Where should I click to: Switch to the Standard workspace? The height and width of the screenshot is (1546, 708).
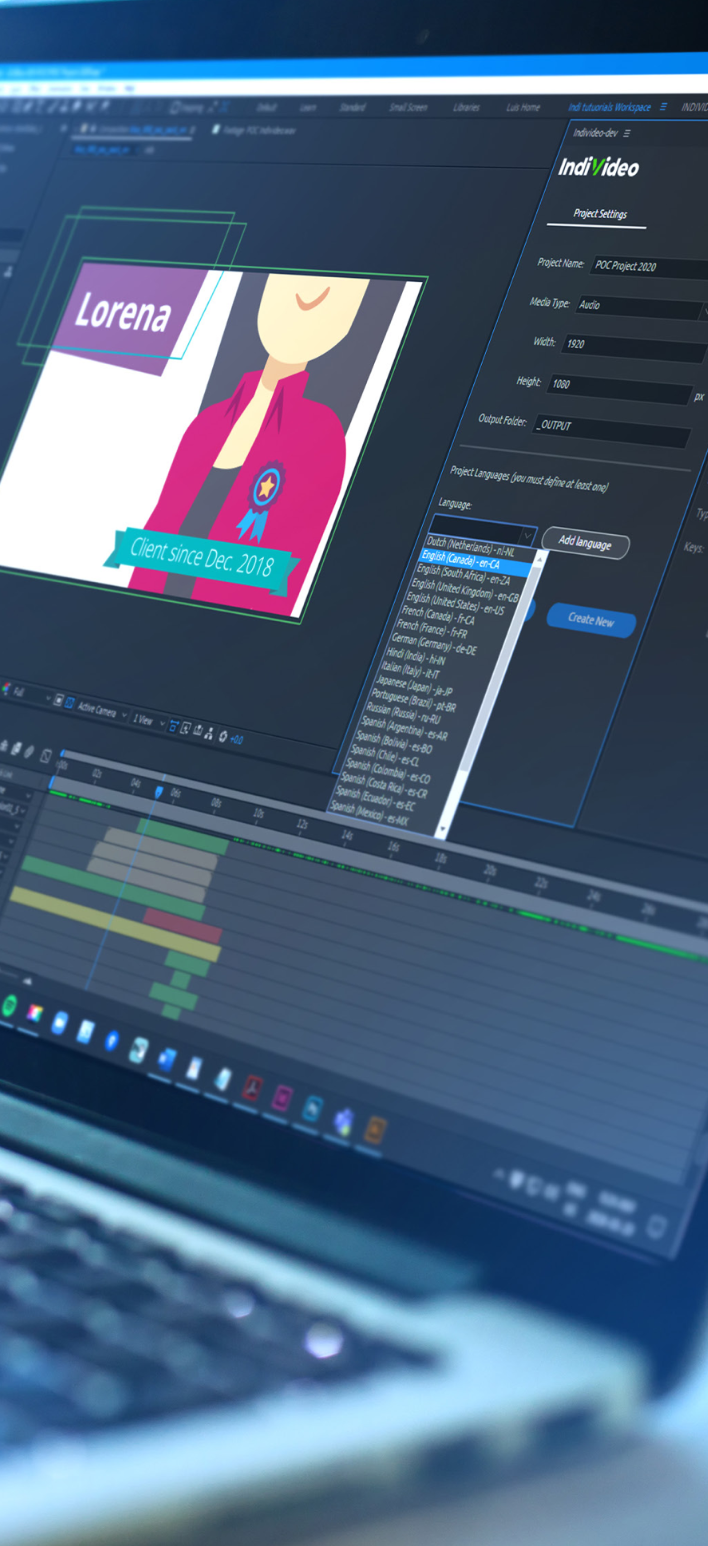pyautogui.click(x=352, y=107)
